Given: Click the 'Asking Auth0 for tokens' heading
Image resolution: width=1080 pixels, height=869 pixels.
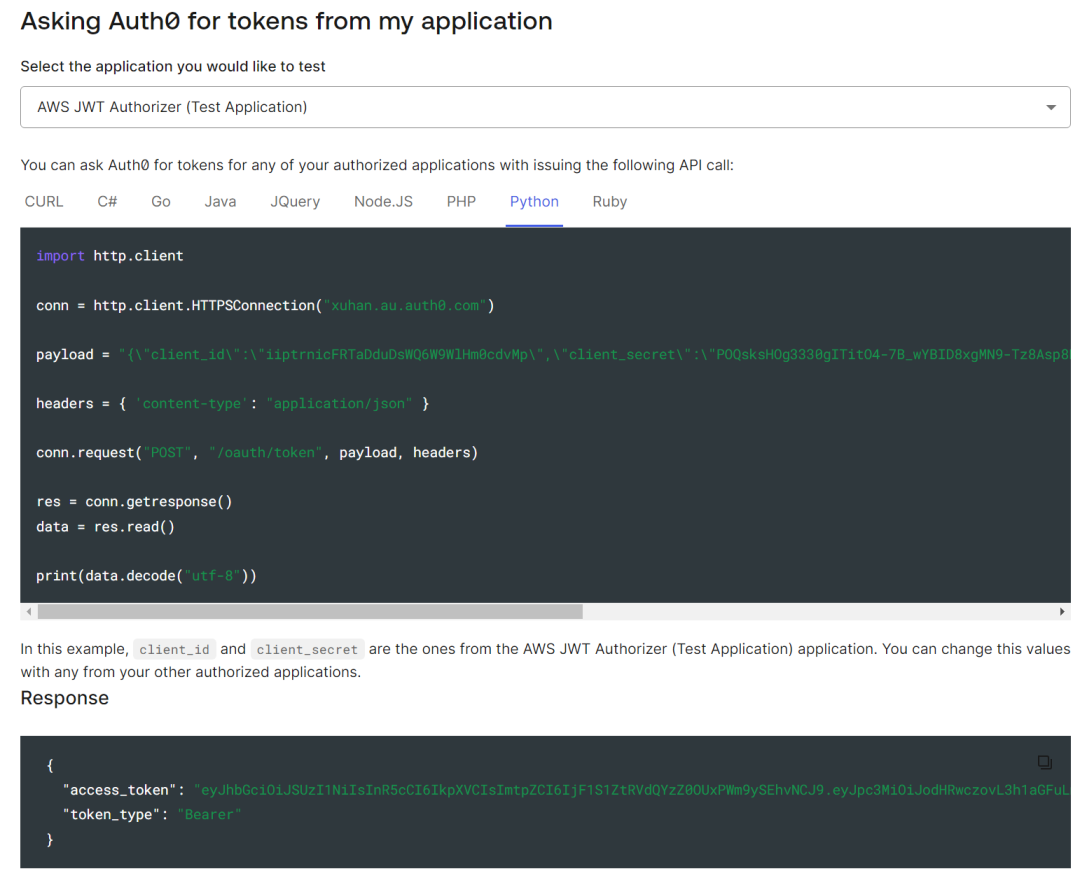Looking at the screenshot, I should (287, 21).
